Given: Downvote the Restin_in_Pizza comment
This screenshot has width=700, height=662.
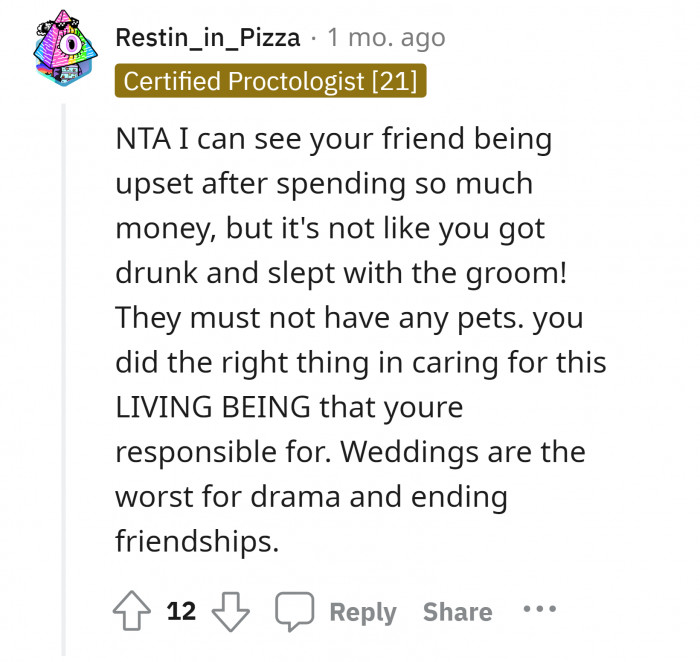Looking at the screenshot, I should tap(231, 611).
